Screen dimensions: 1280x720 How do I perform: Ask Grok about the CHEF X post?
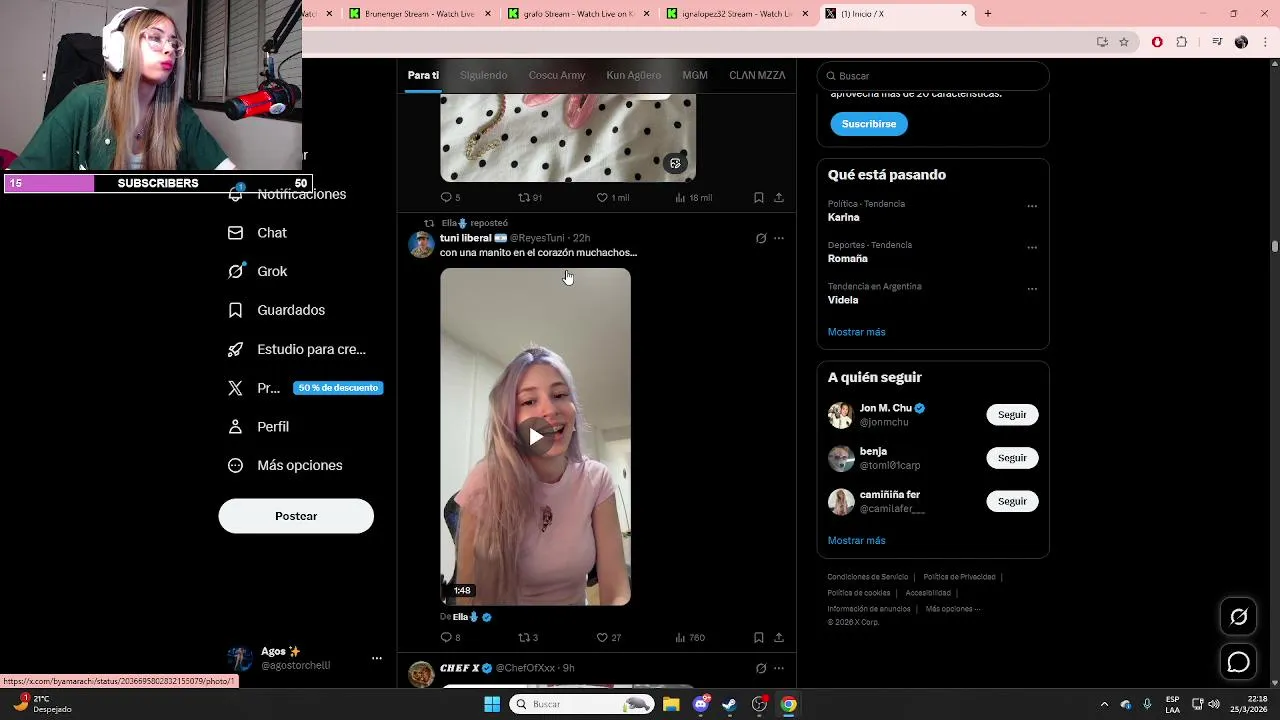761,668
